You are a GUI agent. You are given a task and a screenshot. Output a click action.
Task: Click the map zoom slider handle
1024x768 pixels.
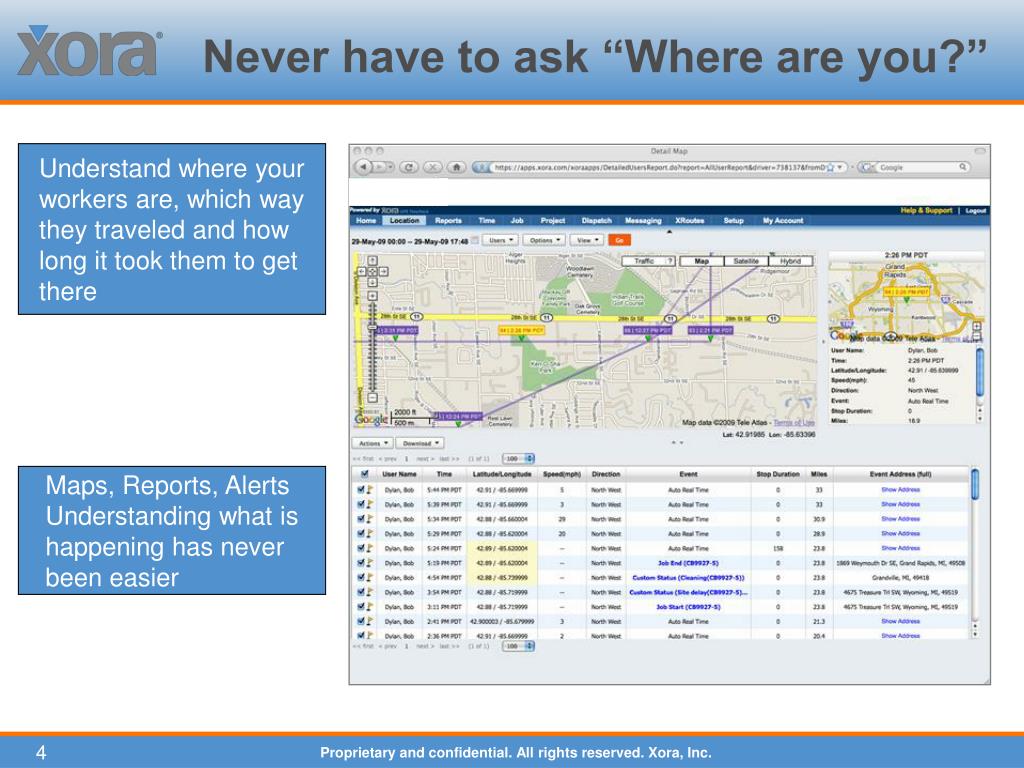pos(372,327)
